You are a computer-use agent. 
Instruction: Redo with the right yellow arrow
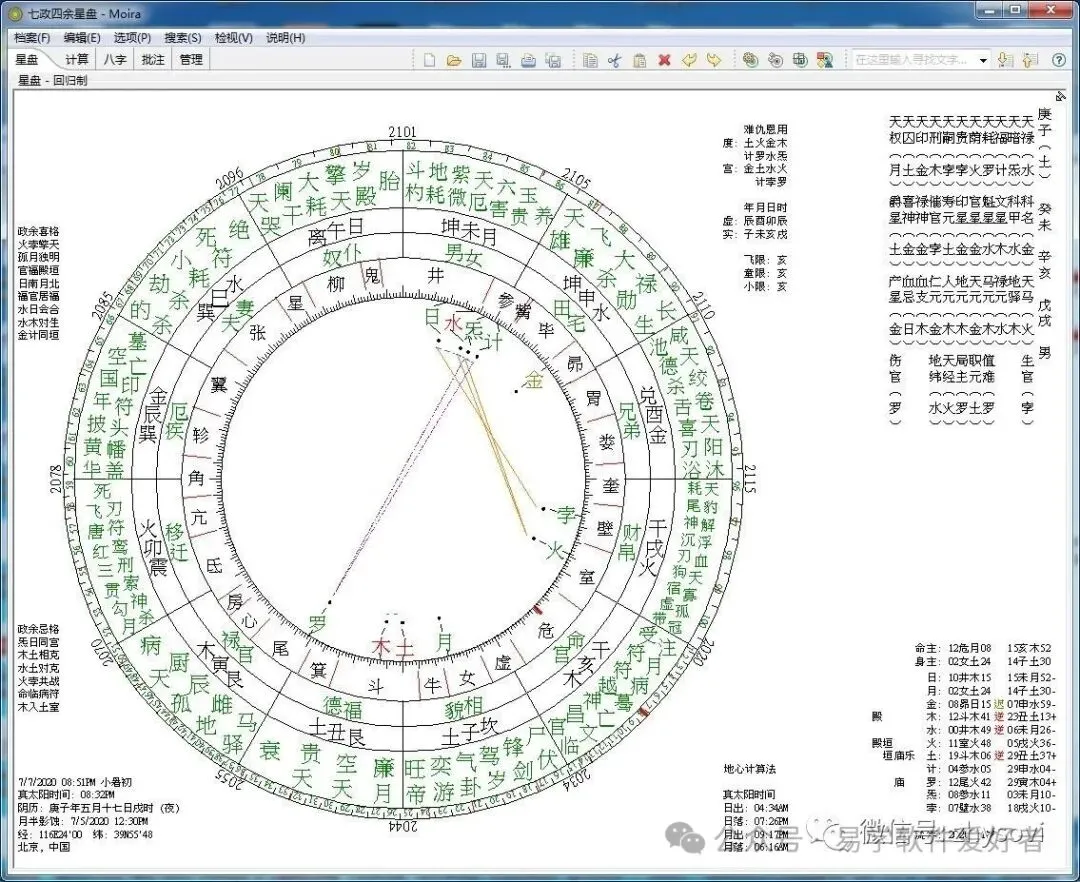(x=714, y=60)
